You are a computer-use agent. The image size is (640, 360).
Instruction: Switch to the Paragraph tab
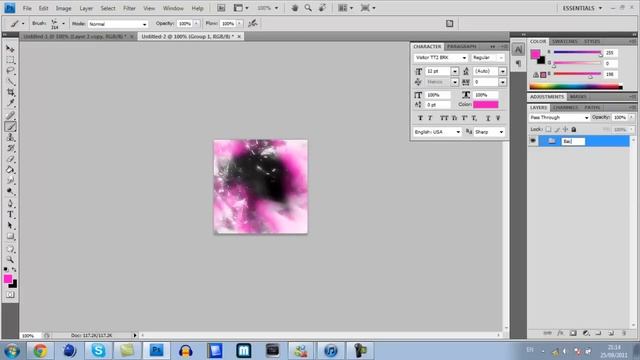click(x=462, y=47)
